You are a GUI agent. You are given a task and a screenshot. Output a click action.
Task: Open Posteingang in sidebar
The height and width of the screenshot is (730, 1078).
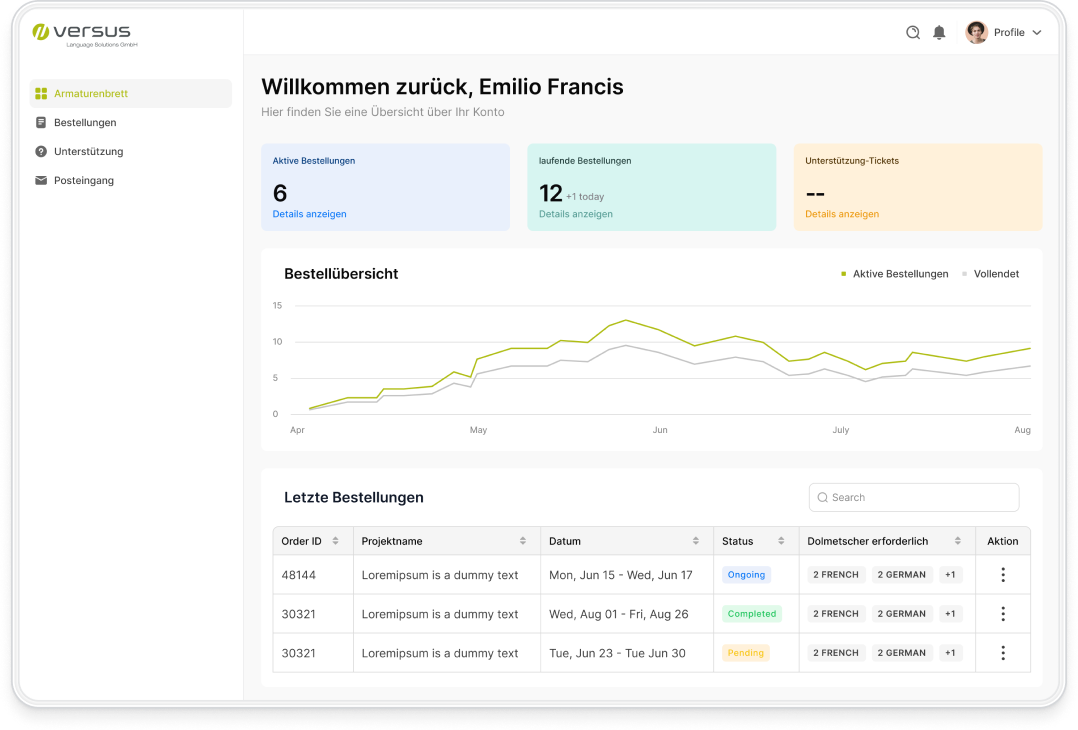84,181
